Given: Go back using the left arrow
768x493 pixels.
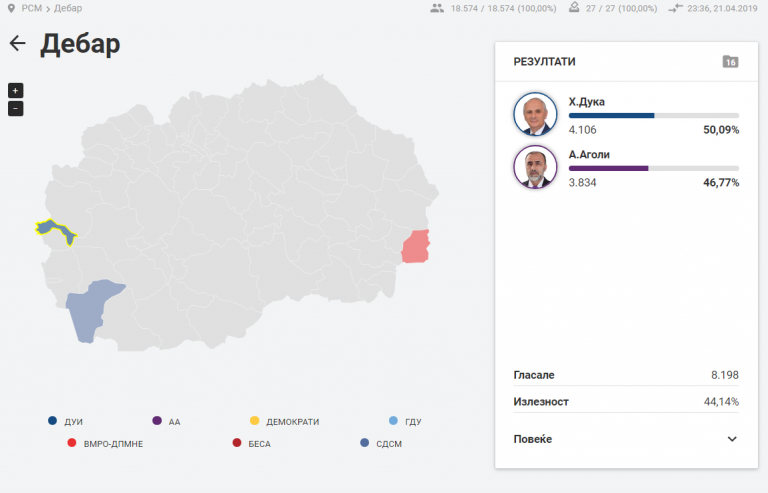Looking at the screenshot, I should pyautogui.click(x=18, y=43).
